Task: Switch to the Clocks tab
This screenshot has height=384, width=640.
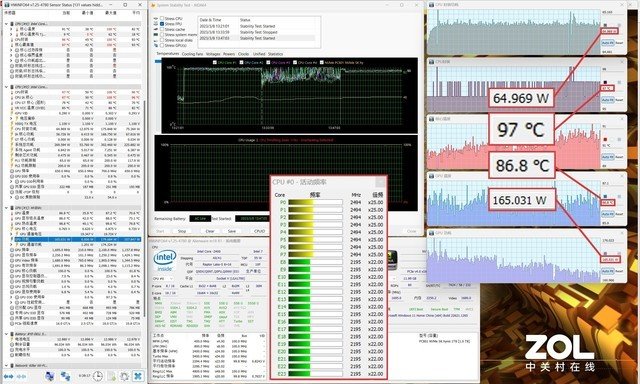Action: click(x=243, y=54)
